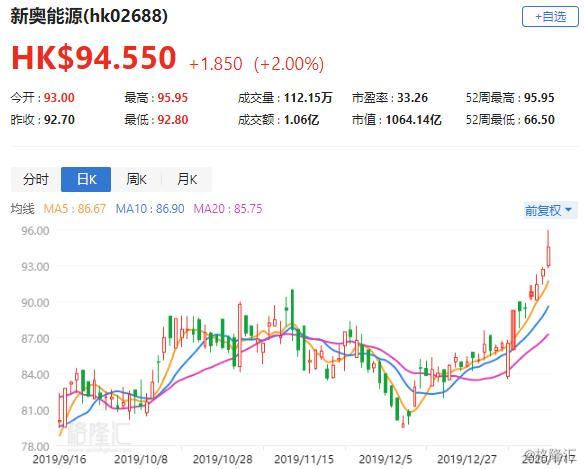
Task: Toggle the MA5 moving average label
Action: tap(74, 209)
